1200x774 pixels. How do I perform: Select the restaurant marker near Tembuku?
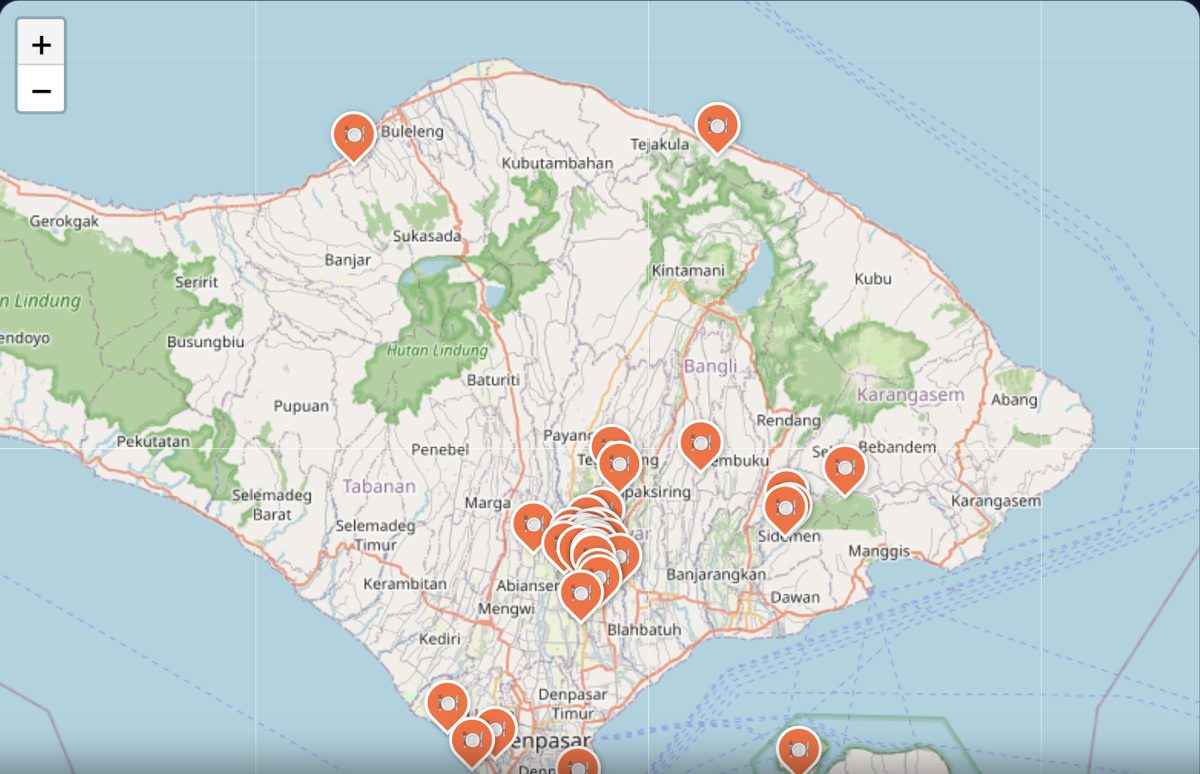tap(700, 445)
